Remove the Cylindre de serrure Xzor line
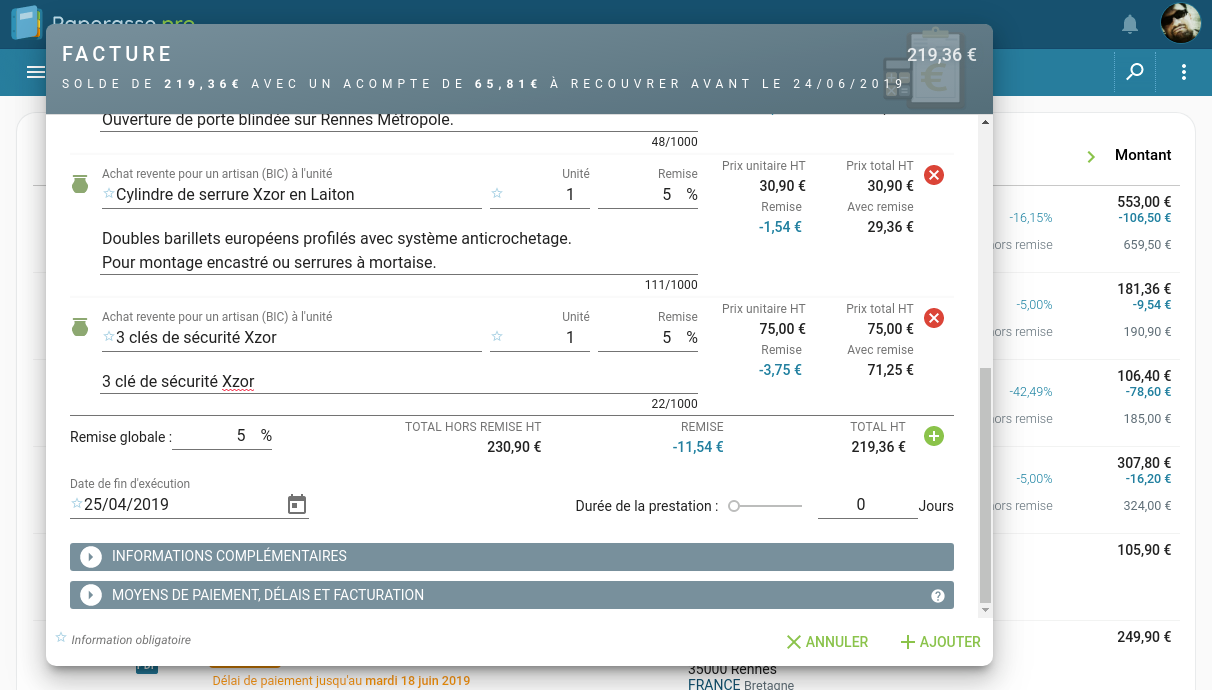 click(x=934, y=175)
